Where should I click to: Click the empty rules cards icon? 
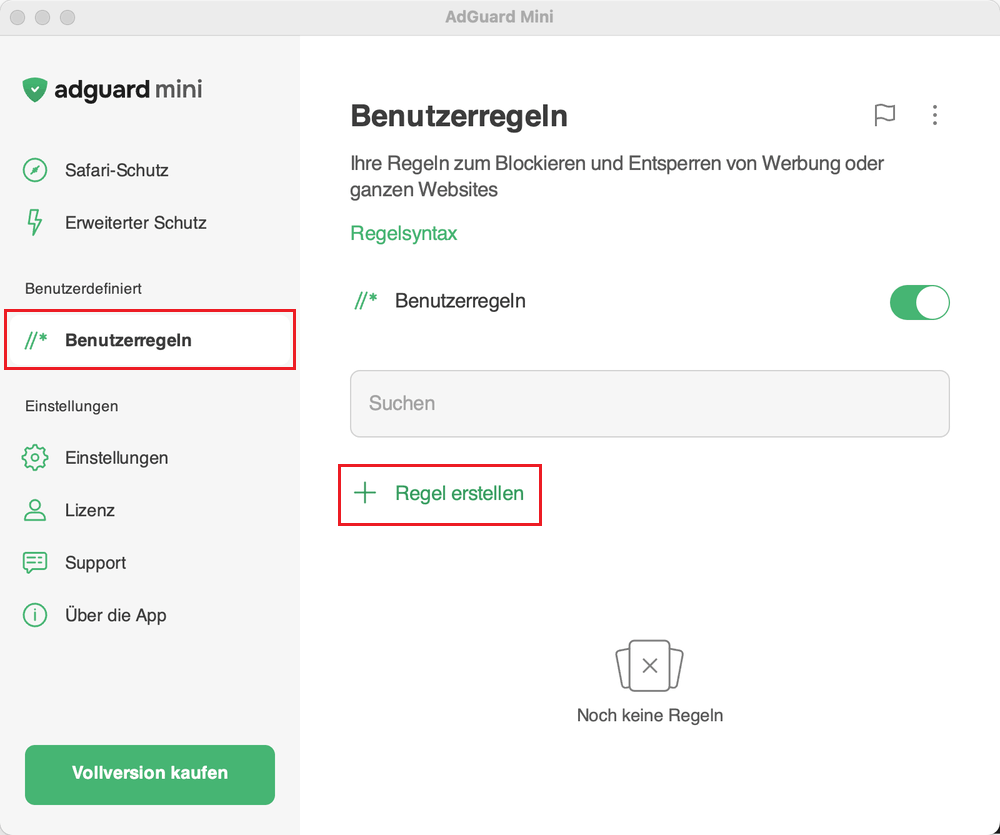(649, 665)
